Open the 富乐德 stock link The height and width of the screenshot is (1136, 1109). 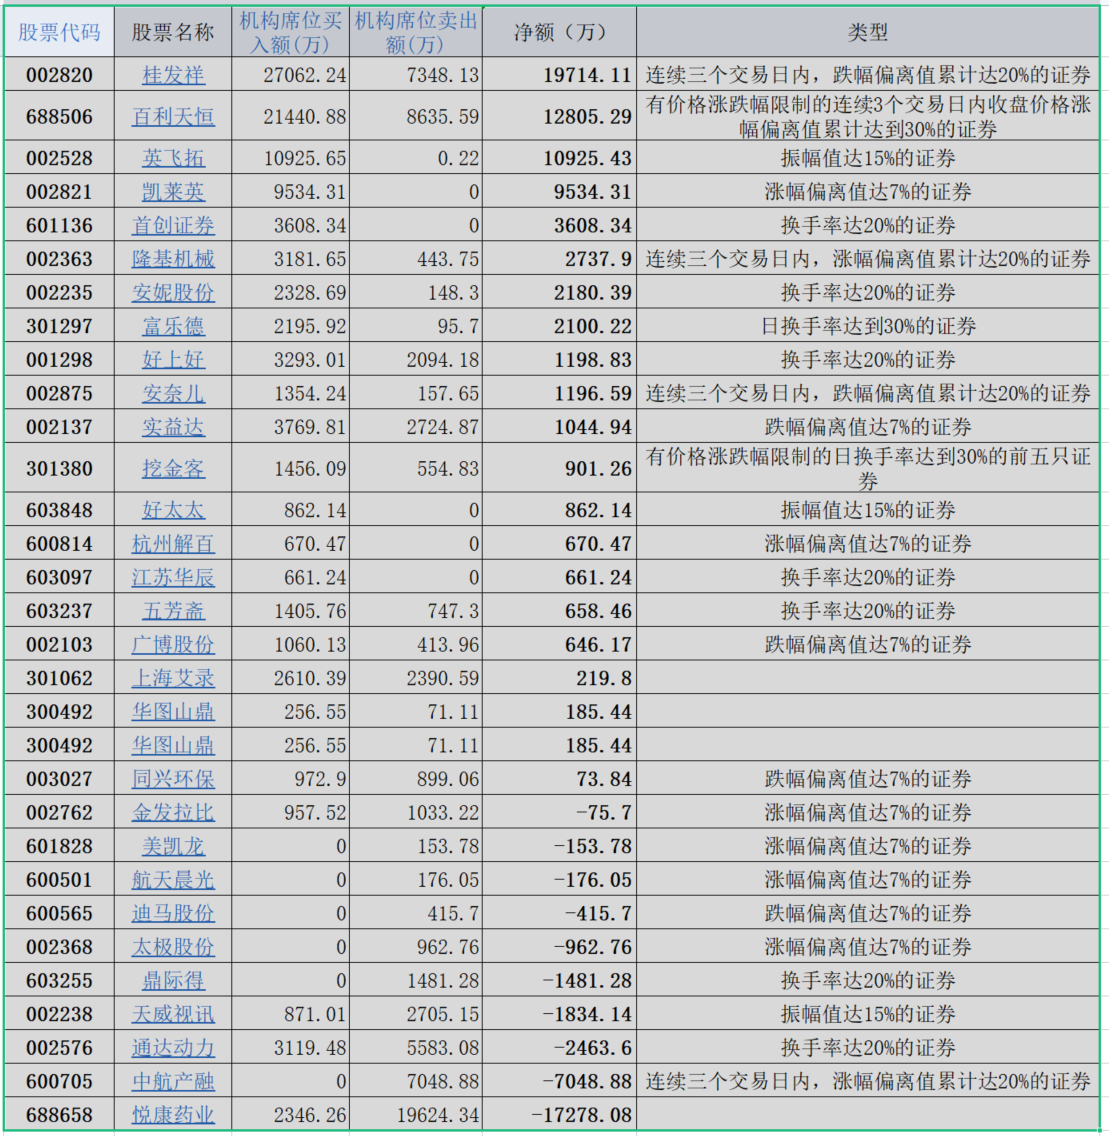(173, 326)
